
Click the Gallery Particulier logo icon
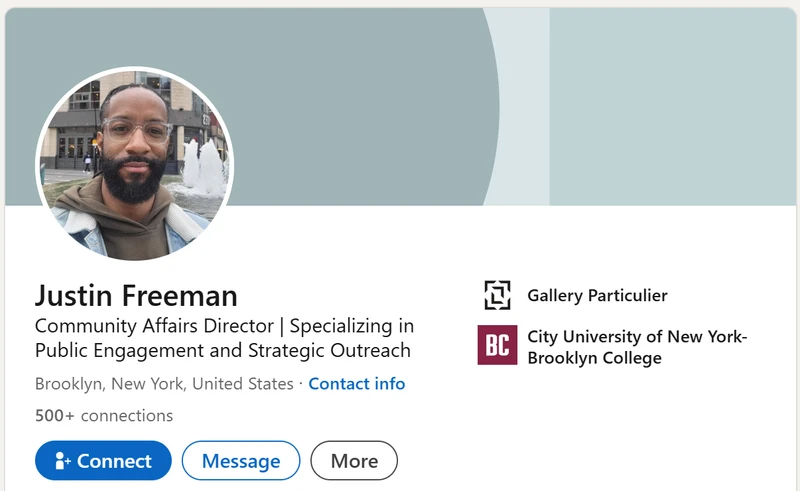click(x=497, y=295)
